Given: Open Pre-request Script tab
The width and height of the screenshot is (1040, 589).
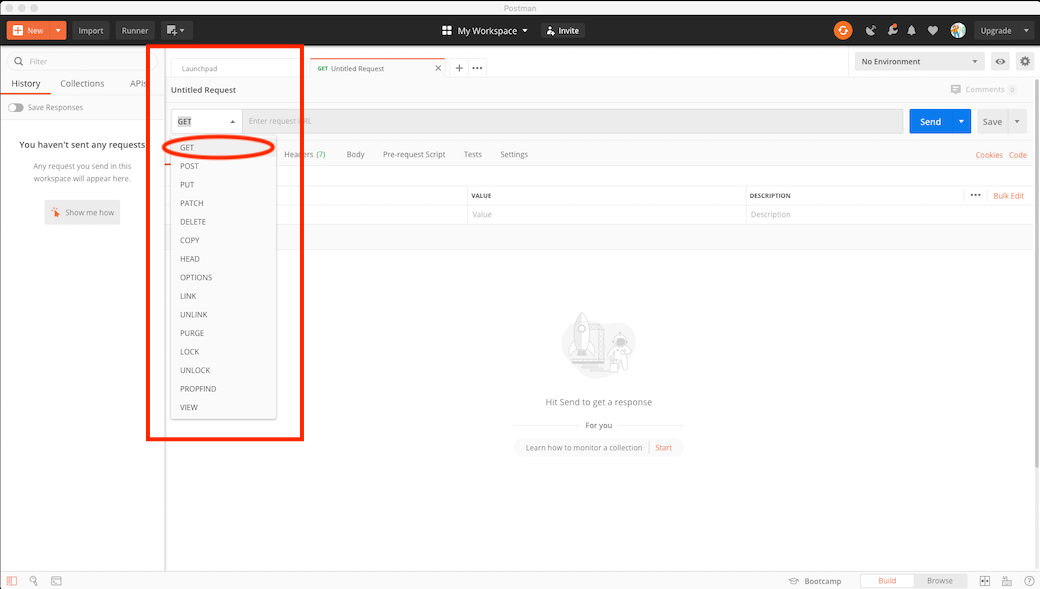Looking at the screenshot, I should 414,155.
